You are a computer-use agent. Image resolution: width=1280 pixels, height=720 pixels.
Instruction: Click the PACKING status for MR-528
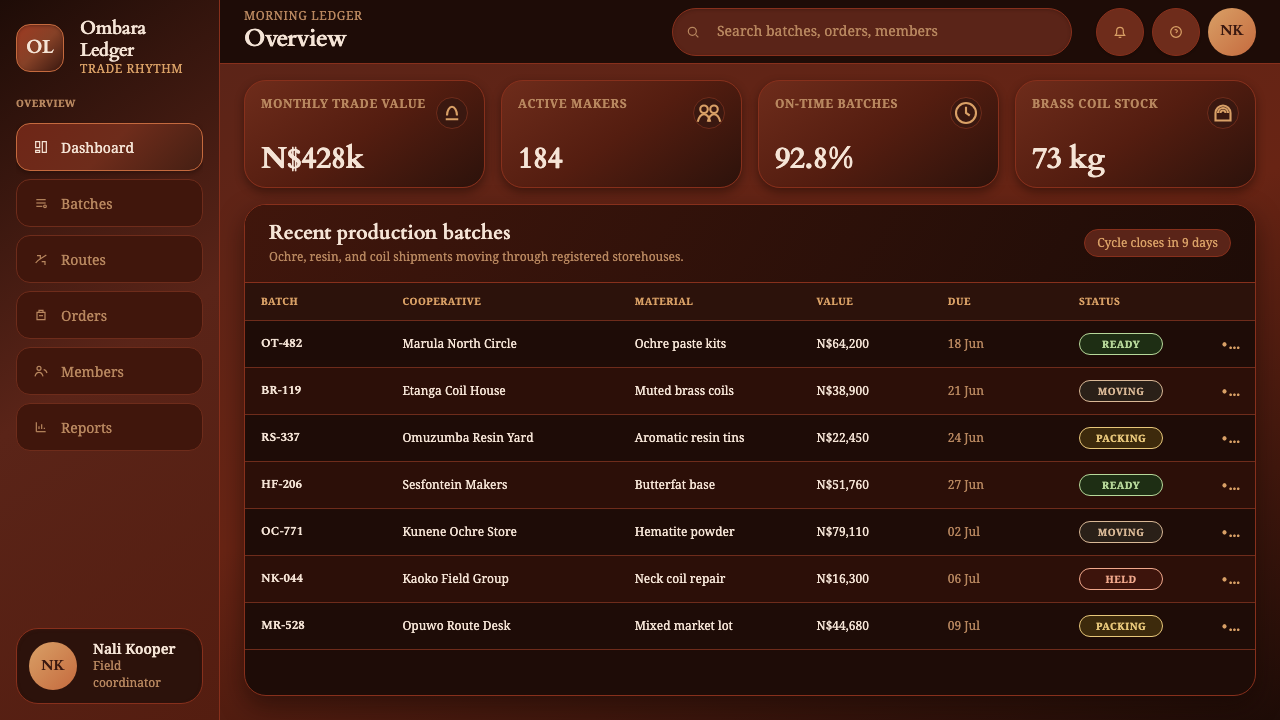coord(1120,626)
